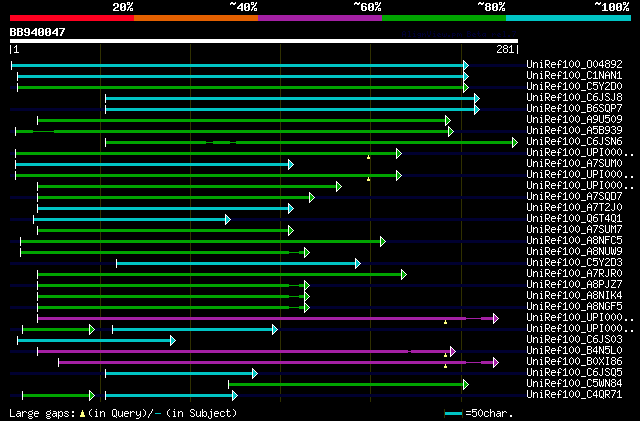640x421 pixels.
Task: Open subject UniRef100_A8NIK4
Action: (x=574, y=296)
